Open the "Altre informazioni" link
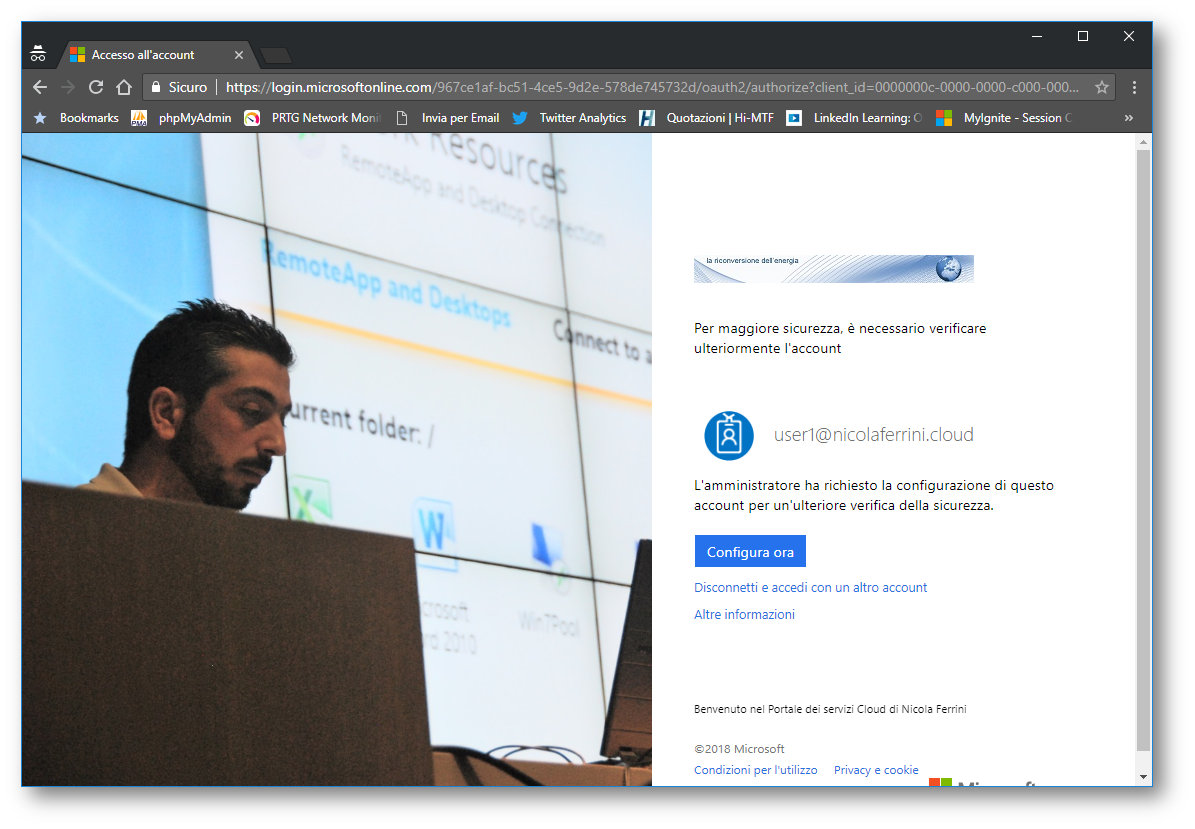This screenshot has height=829, width=1195. coord(744,614)
